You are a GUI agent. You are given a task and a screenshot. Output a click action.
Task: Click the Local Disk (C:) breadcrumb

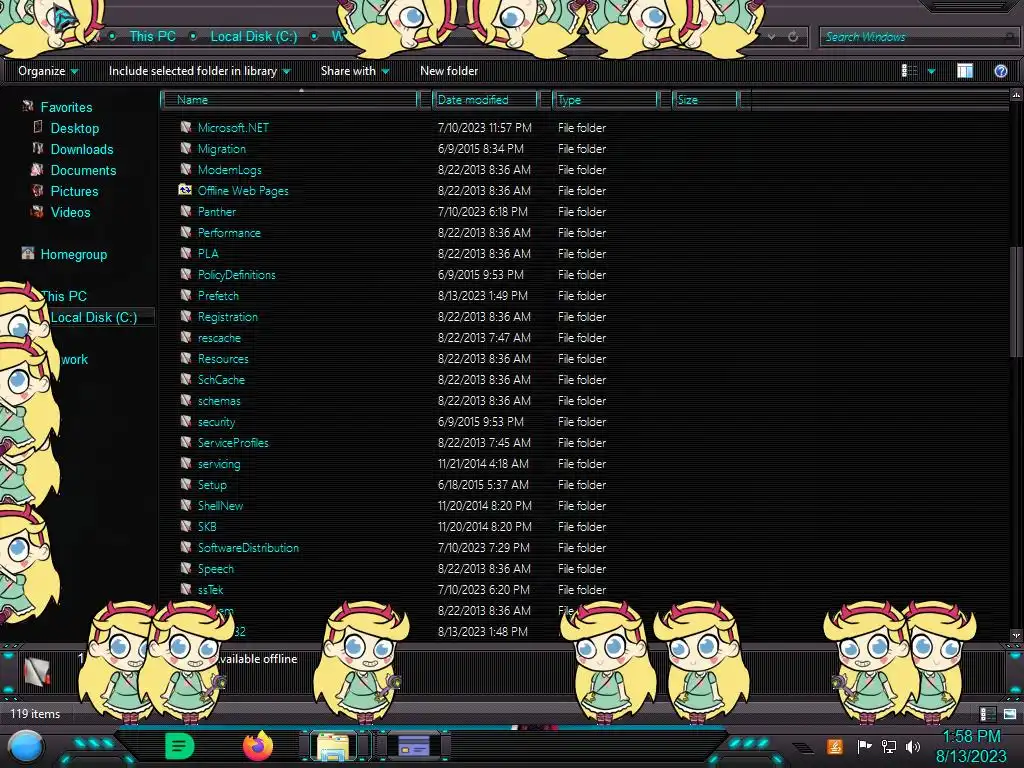(253, 37)
